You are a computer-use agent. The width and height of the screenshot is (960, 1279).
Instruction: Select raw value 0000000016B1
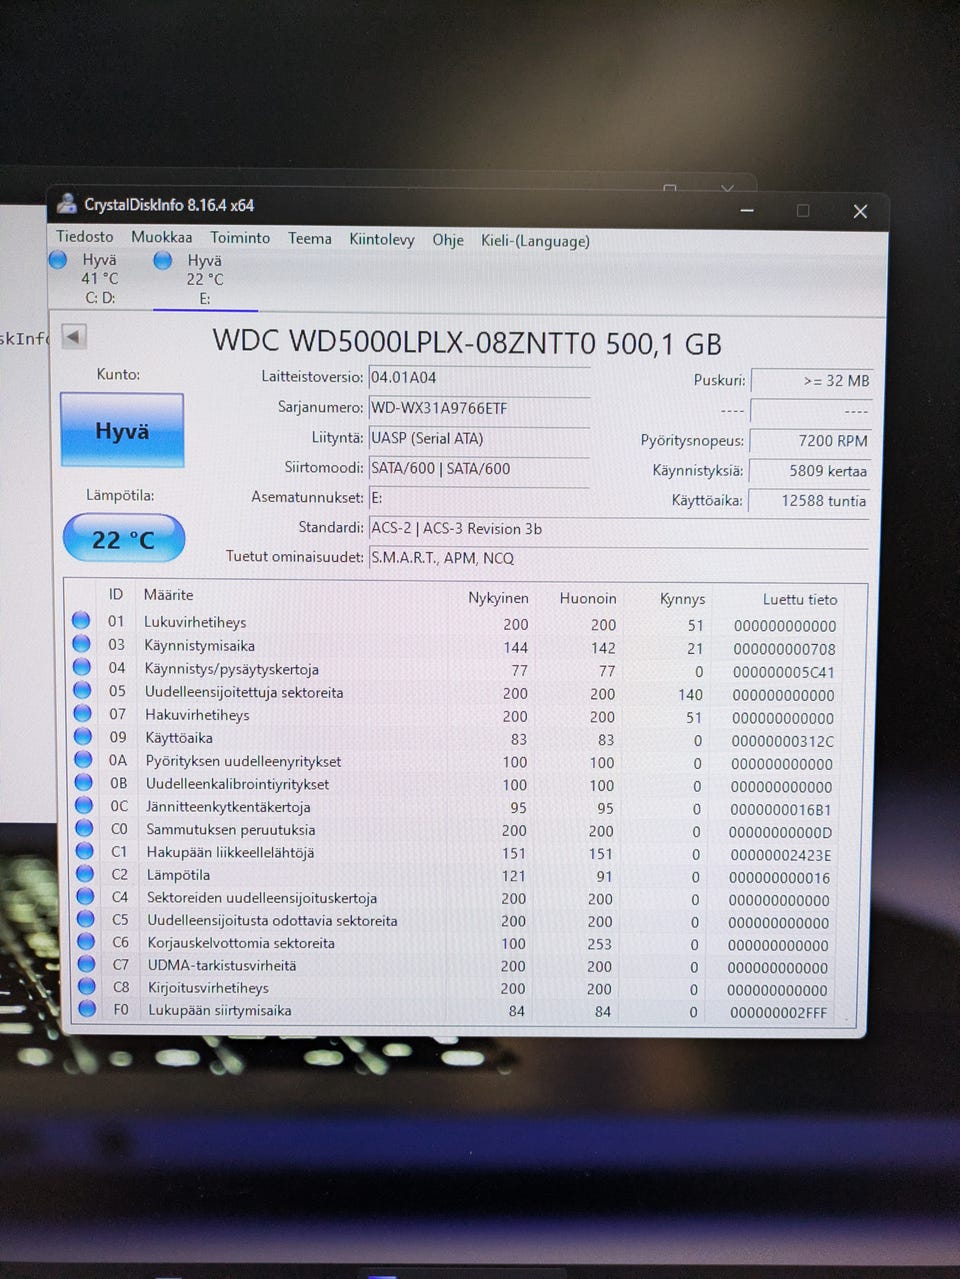781,809
